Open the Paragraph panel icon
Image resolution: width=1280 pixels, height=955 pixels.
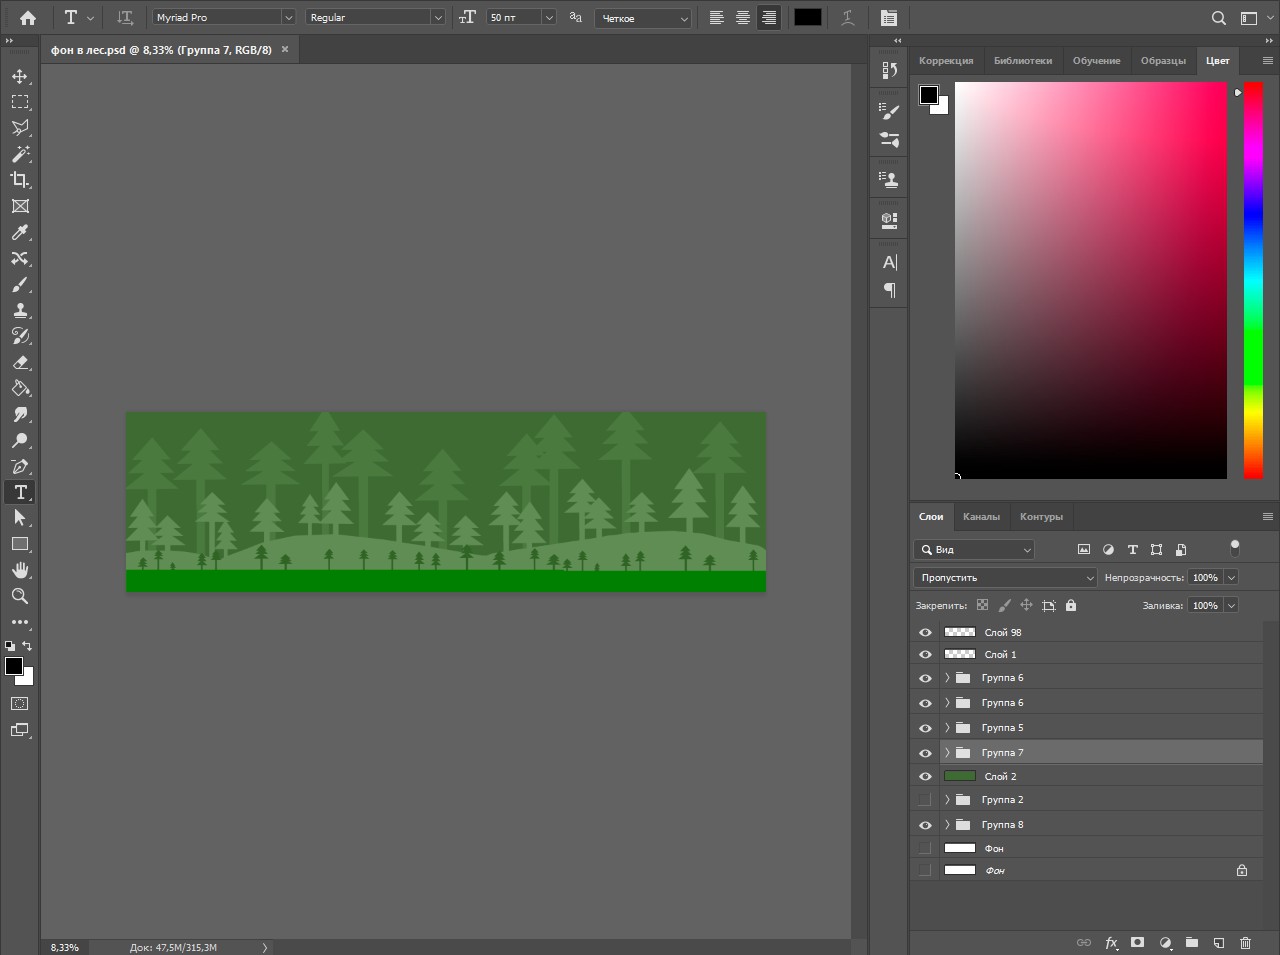point(889,290)
